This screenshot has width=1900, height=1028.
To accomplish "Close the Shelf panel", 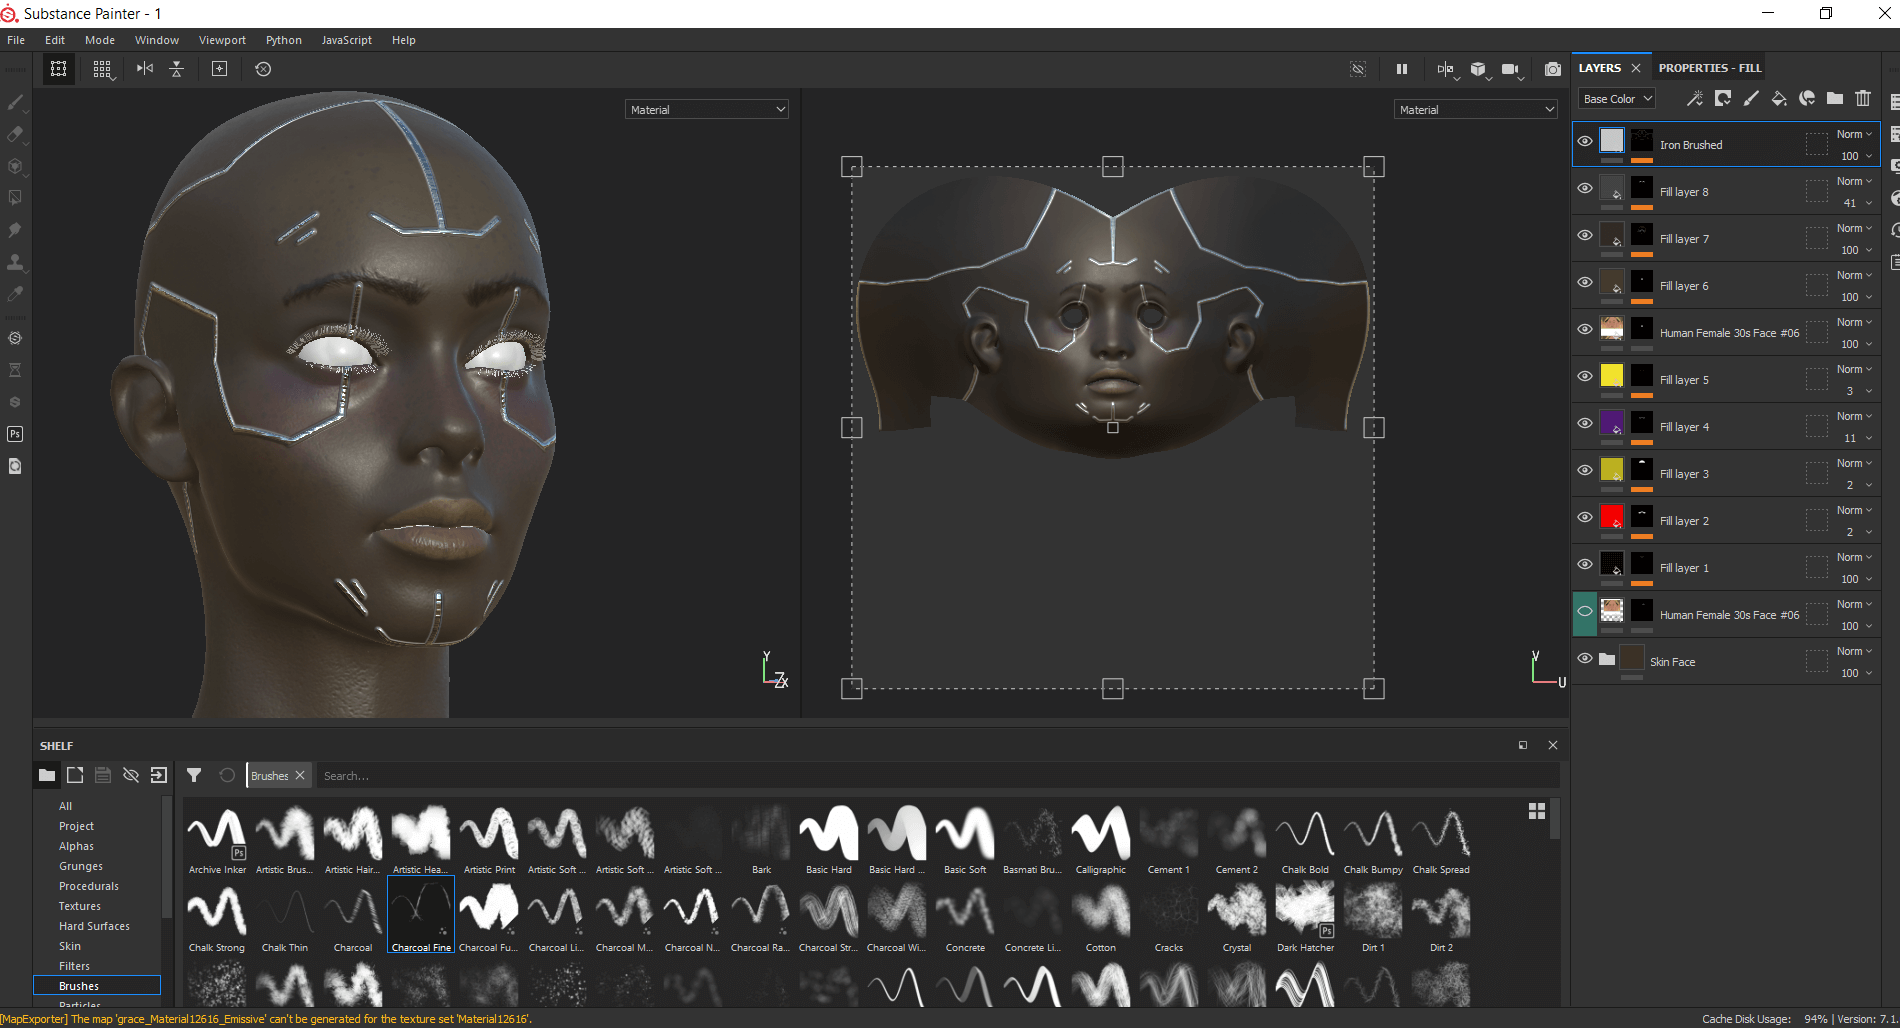I will point(1553,745).
